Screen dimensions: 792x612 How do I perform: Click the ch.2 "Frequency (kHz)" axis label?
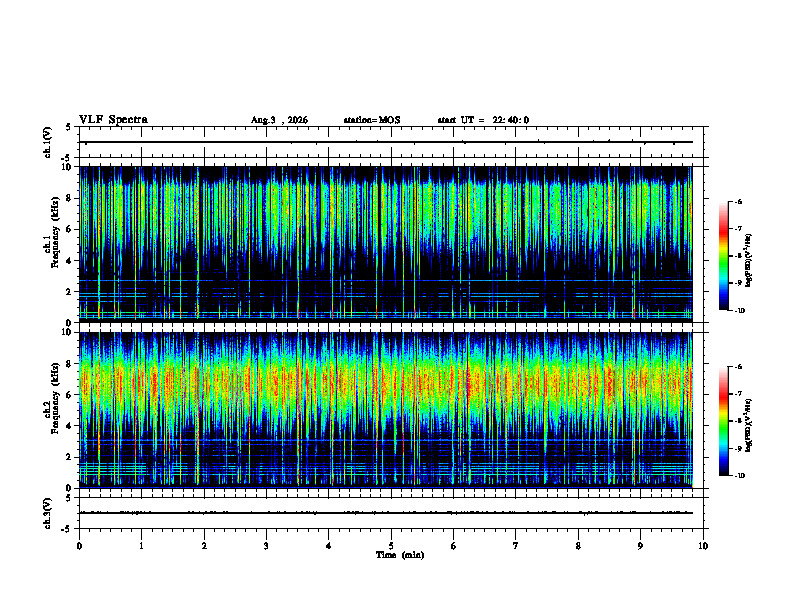pos(55,398)
